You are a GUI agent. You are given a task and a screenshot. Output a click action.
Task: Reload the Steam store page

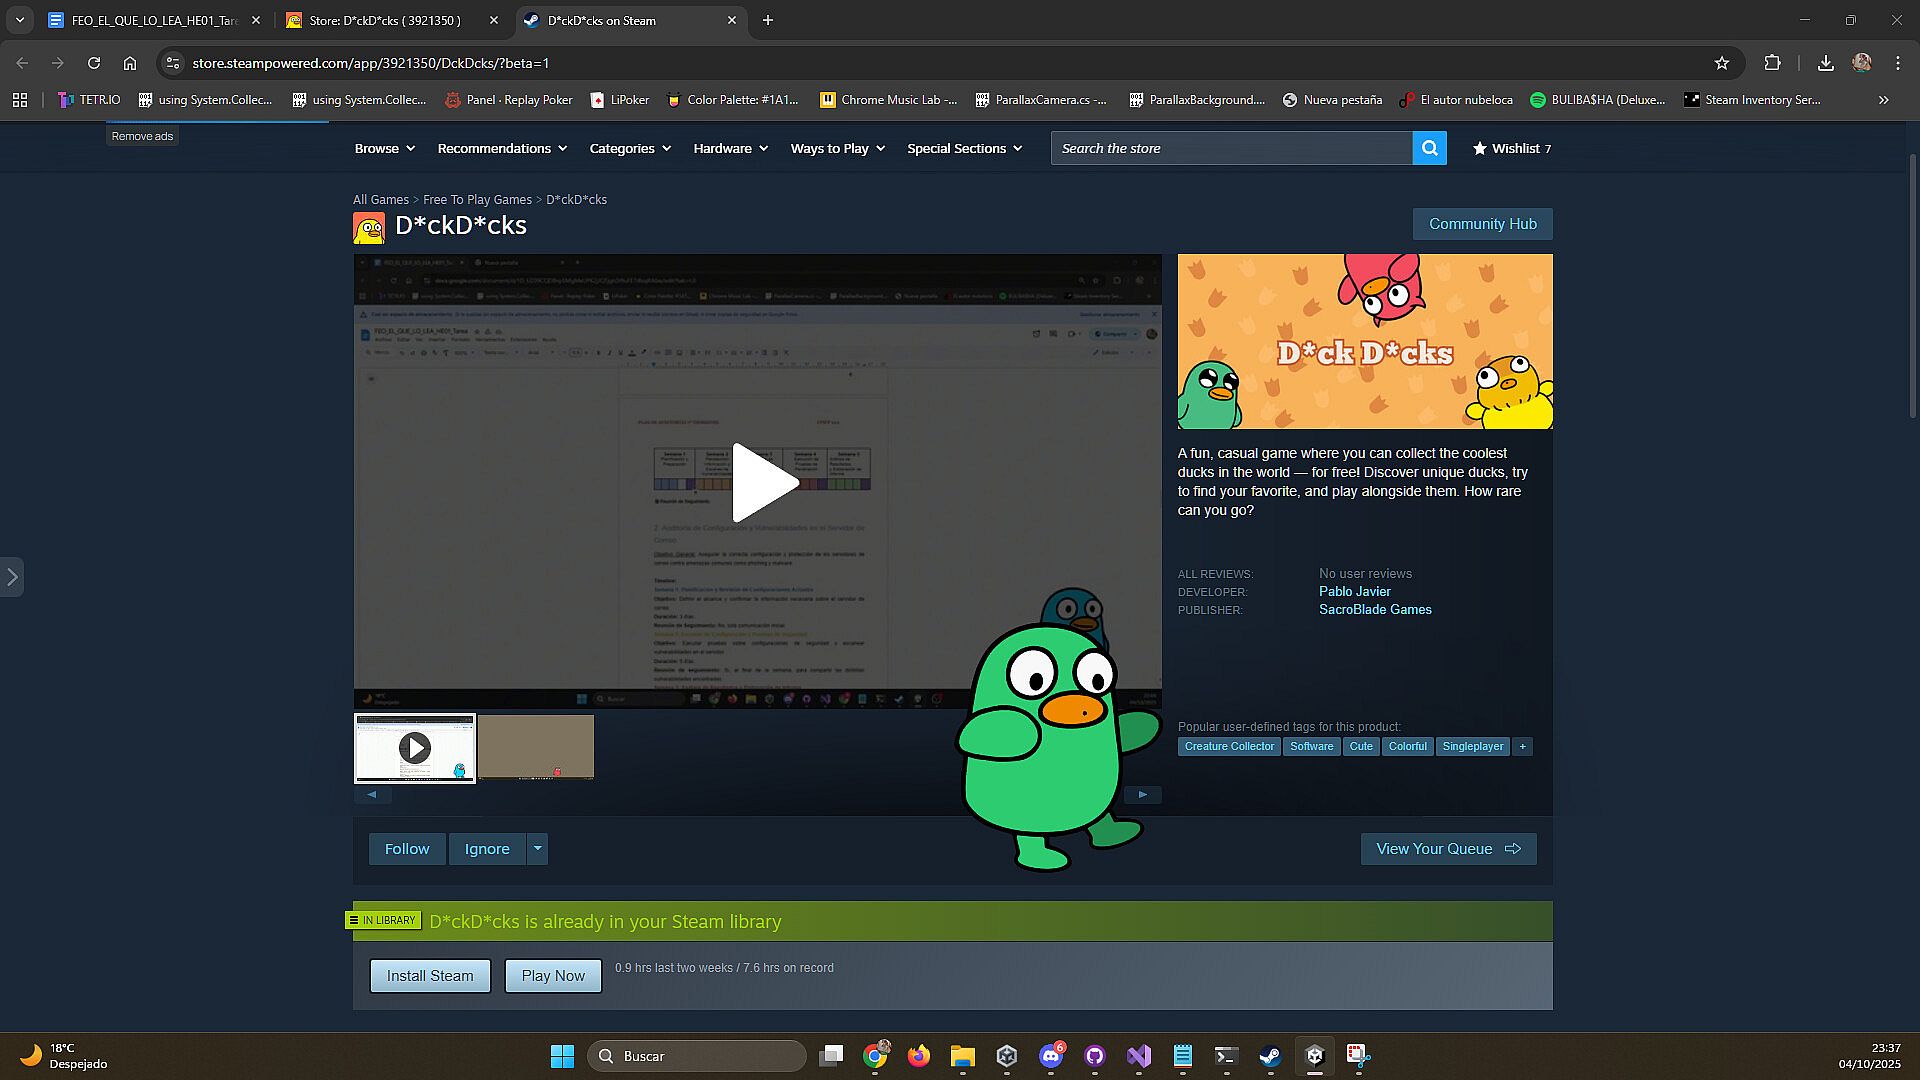(x=94, y=63)
